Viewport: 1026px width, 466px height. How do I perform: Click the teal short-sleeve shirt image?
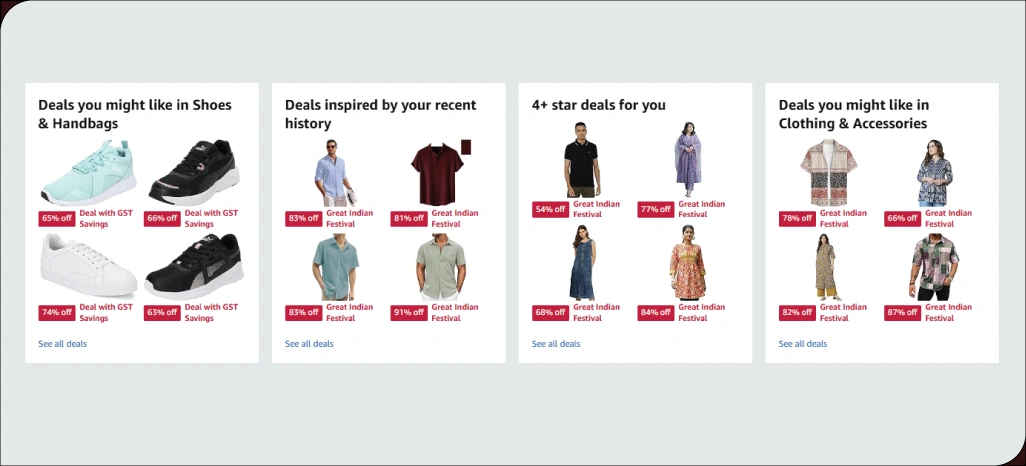point(336,267)
